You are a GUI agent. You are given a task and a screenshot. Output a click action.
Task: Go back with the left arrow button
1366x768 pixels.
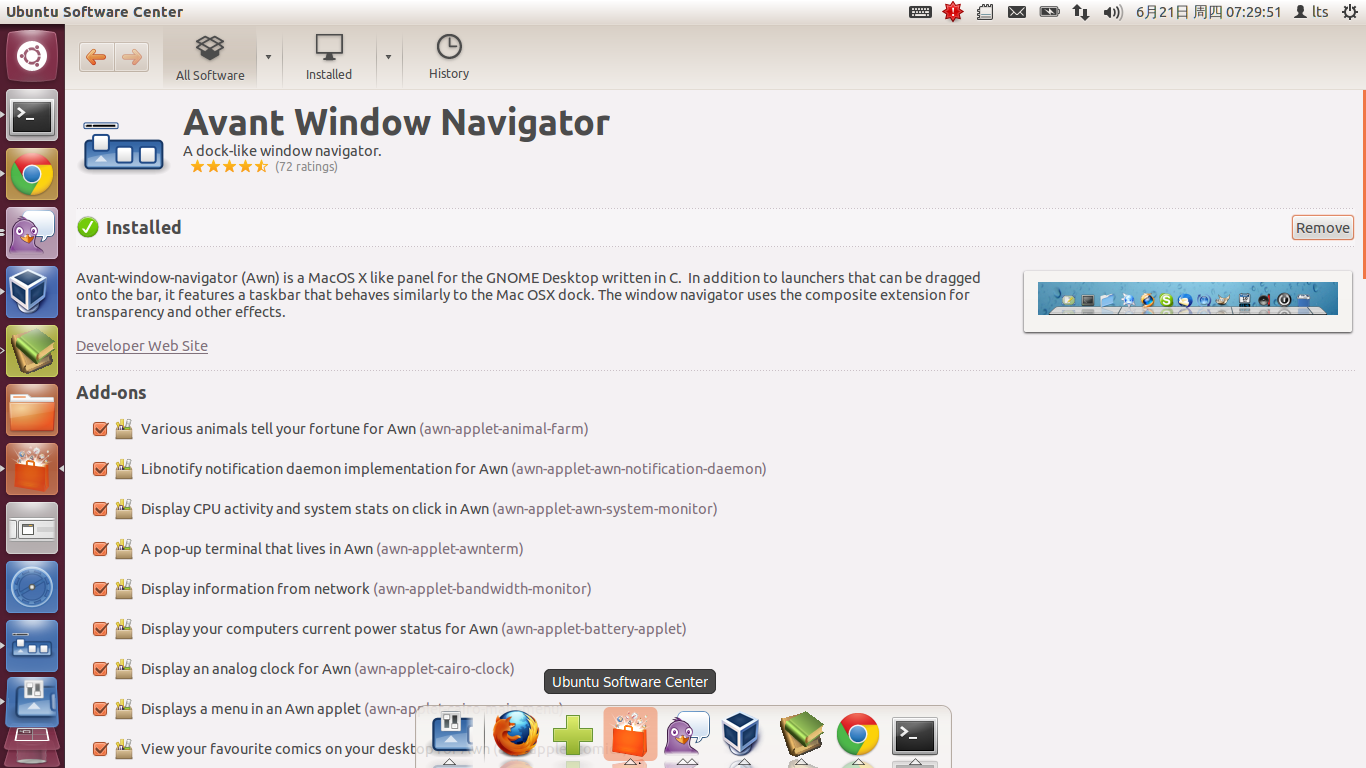96,57
